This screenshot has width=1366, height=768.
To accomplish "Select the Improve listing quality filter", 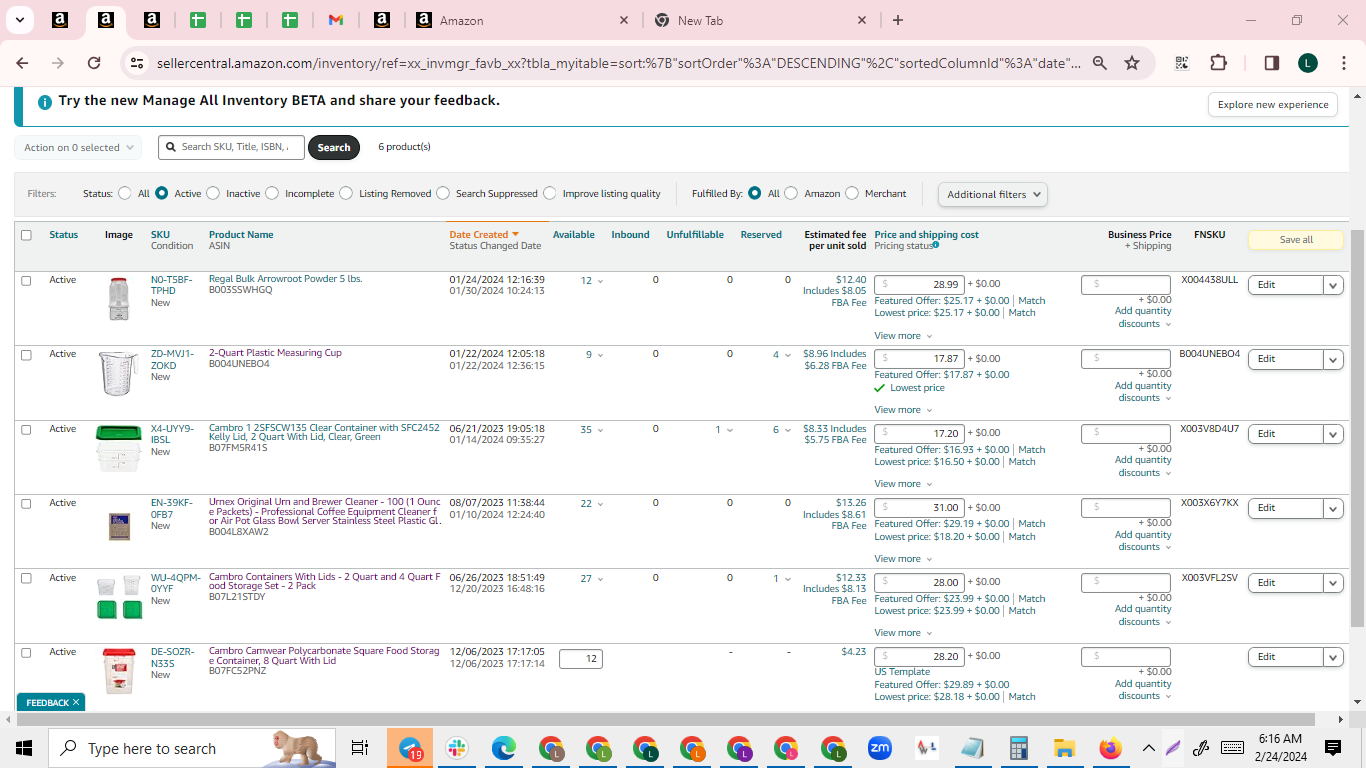I will pos(549,193).
